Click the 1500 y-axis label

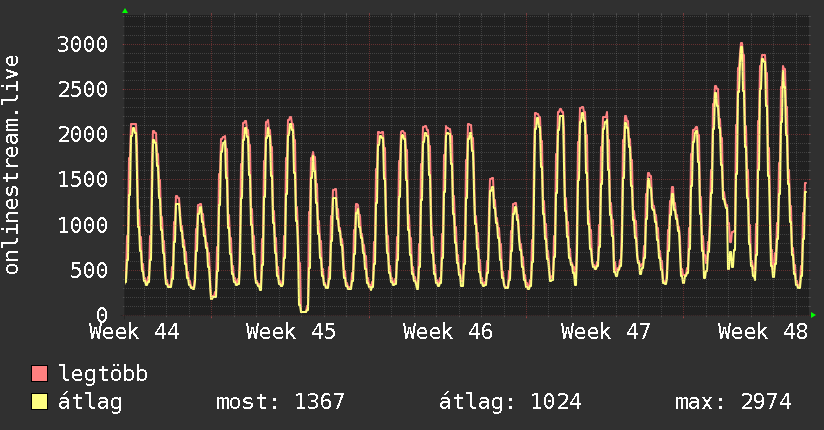(83, 180)
